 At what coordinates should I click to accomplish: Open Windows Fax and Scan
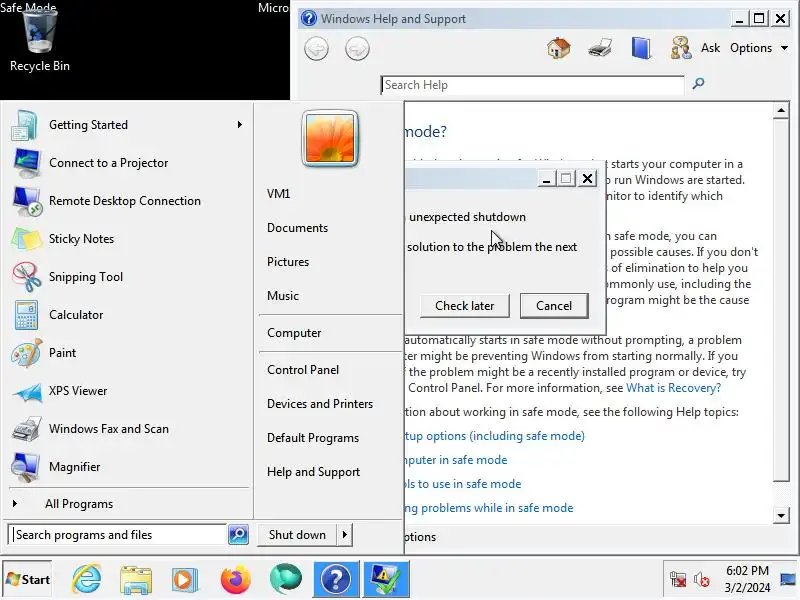tap(109, 429)
